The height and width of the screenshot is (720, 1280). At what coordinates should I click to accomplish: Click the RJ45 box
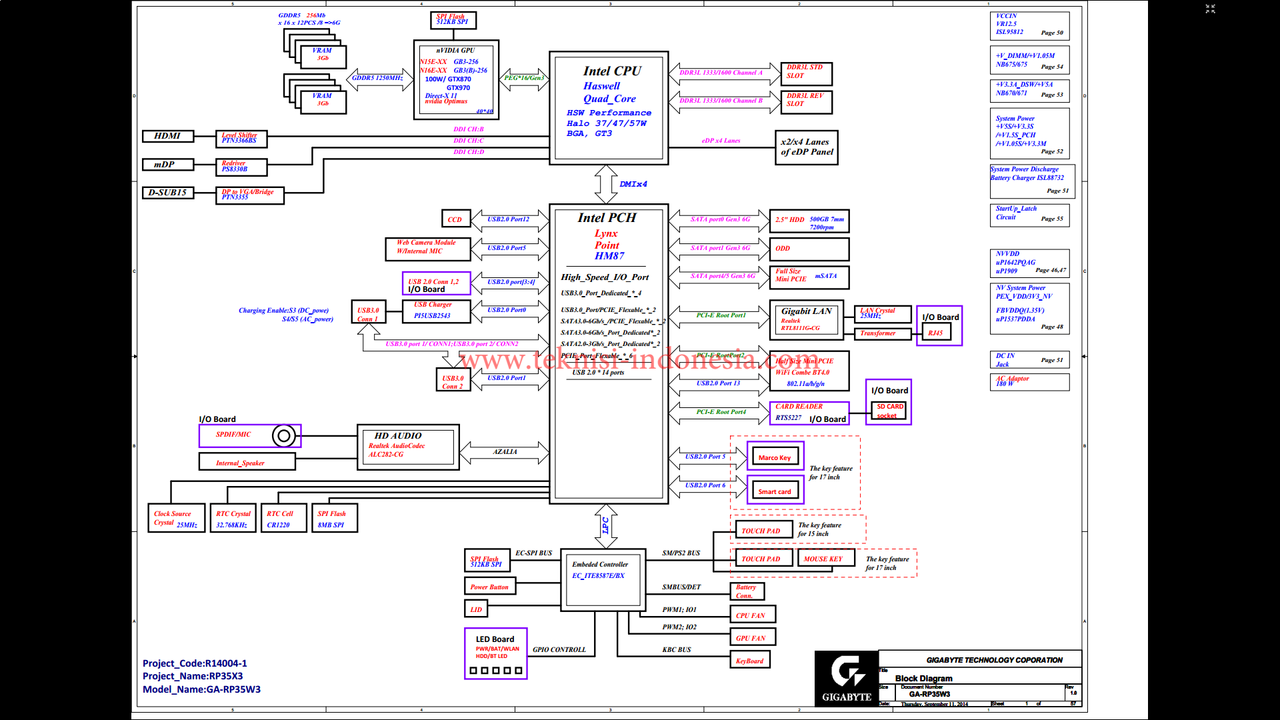point(936,333)
